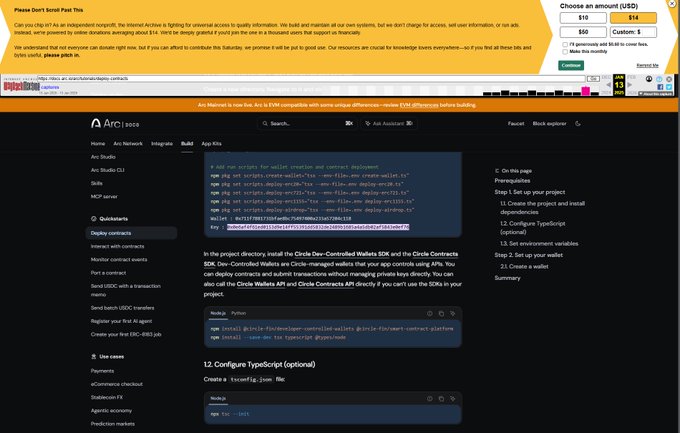The image size is (680, 433).
Task: Jump to Summary in page outline
Action: 507,278
